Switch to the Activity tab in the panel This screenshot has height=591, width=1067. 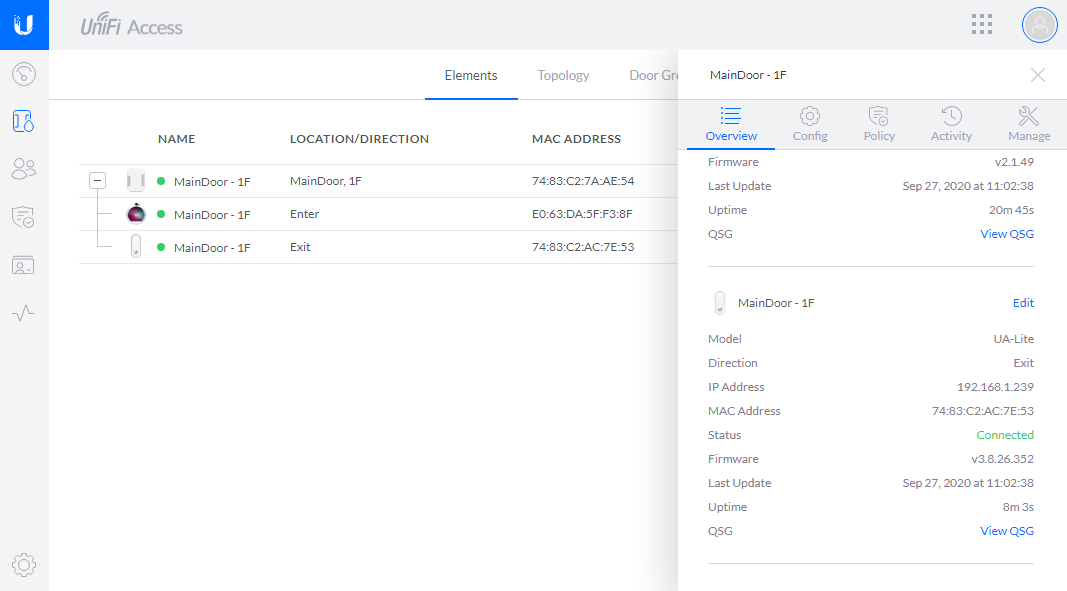pyautogui.click(x=951, y=125)
